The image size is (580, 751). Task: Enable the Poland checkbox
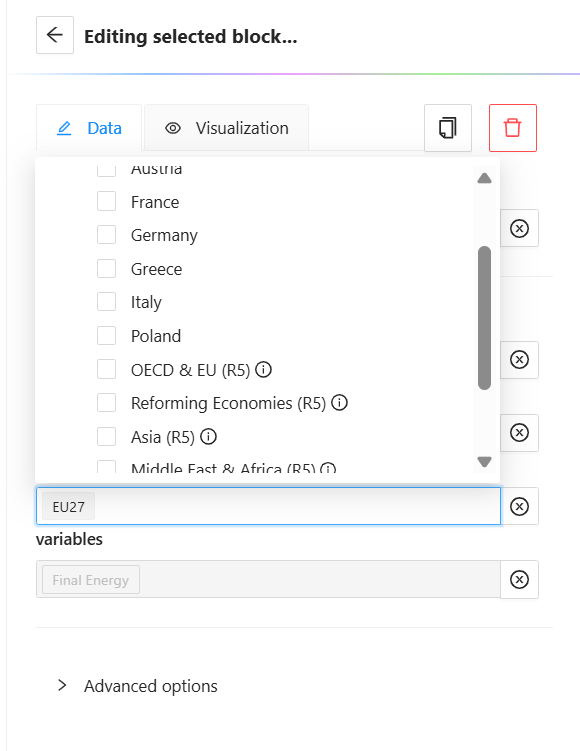pyautogui.click(x=106, y=335)
